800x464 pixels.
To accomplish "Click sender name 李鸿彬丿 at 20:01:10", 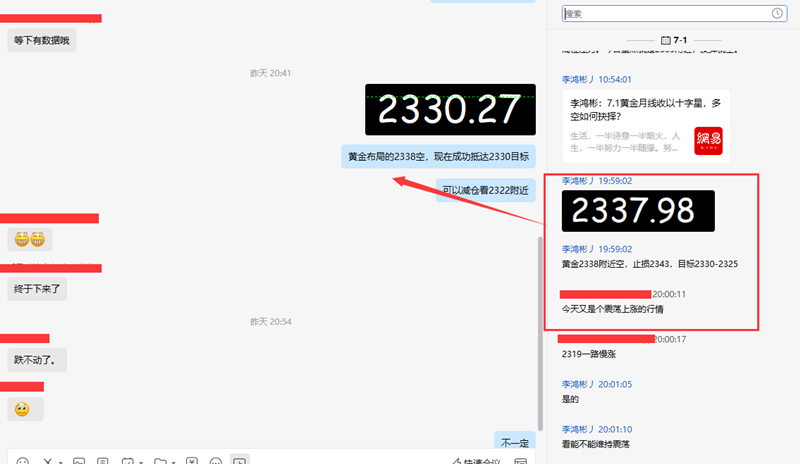I will [x=578, y=429].
